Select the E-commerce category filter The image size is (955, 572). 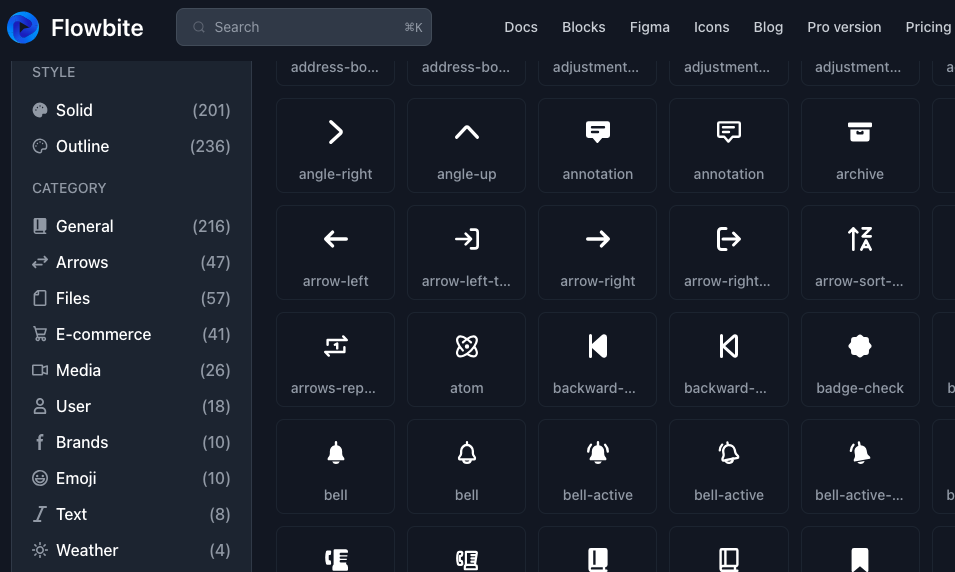[x=103, y=334]
